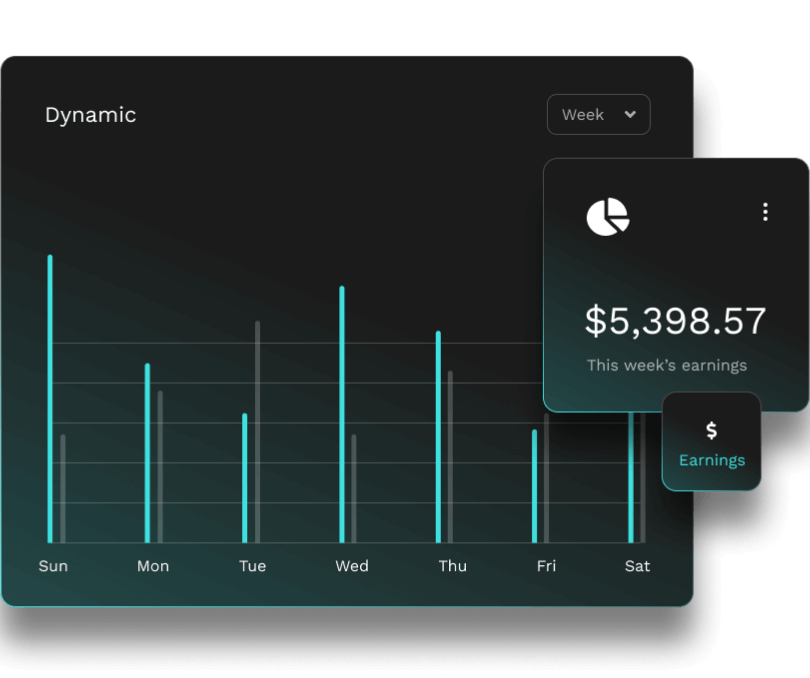
Task: Expand the dropdown chevron beside Week
Action: [x=630, y=115]
